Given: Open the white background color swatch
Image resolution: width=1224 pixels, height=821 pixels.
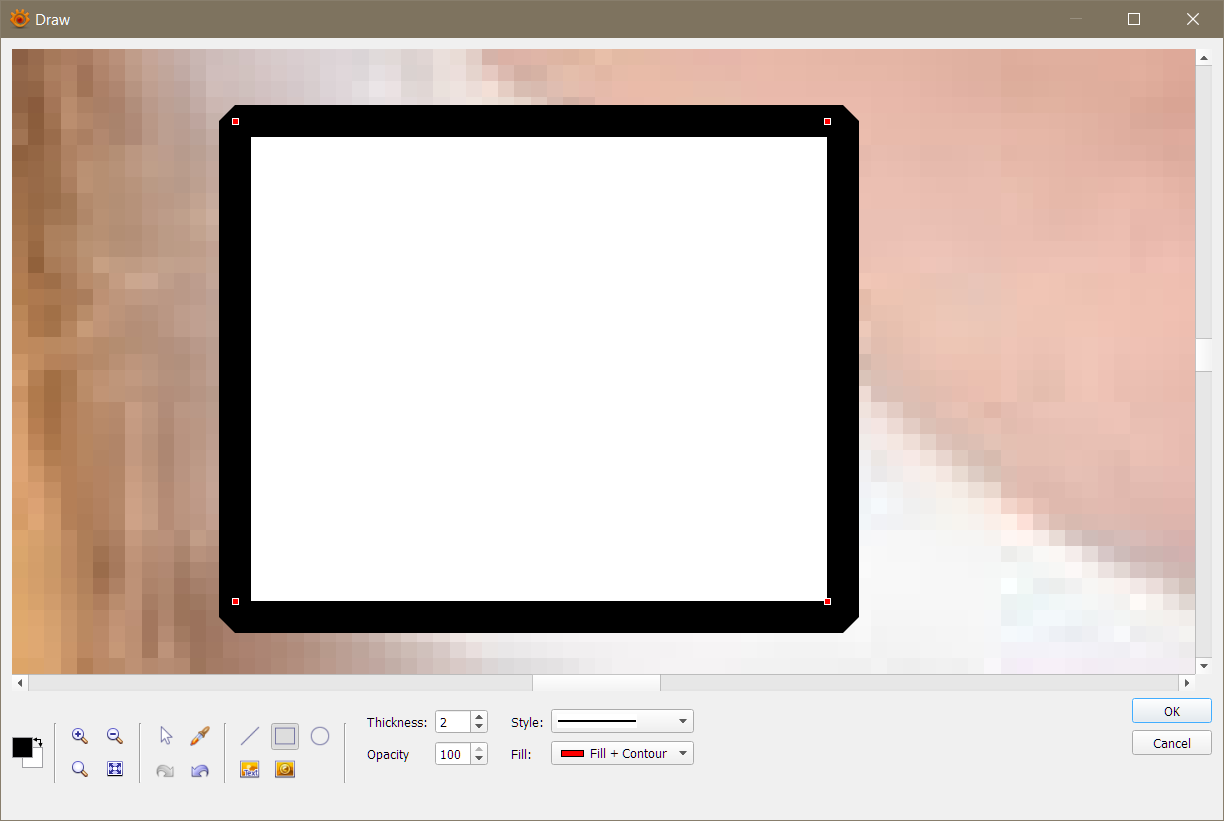Looking at the screenshot, I should 36,762.
